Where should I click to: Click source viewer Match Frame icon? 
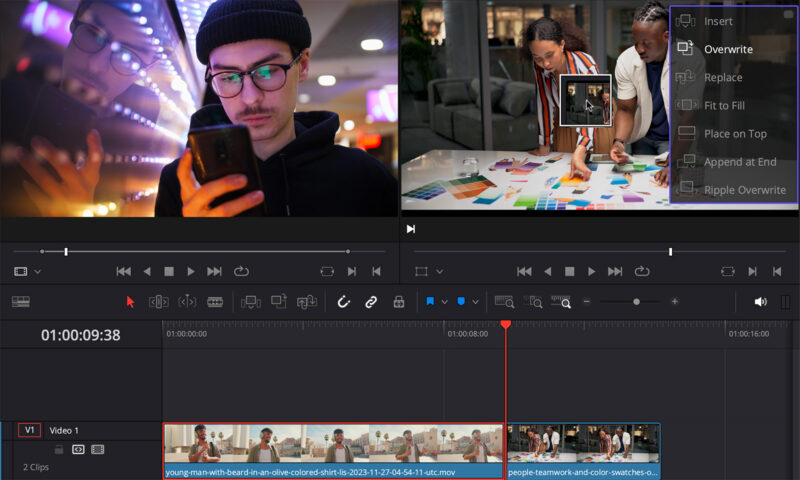[x=327, y=271]
